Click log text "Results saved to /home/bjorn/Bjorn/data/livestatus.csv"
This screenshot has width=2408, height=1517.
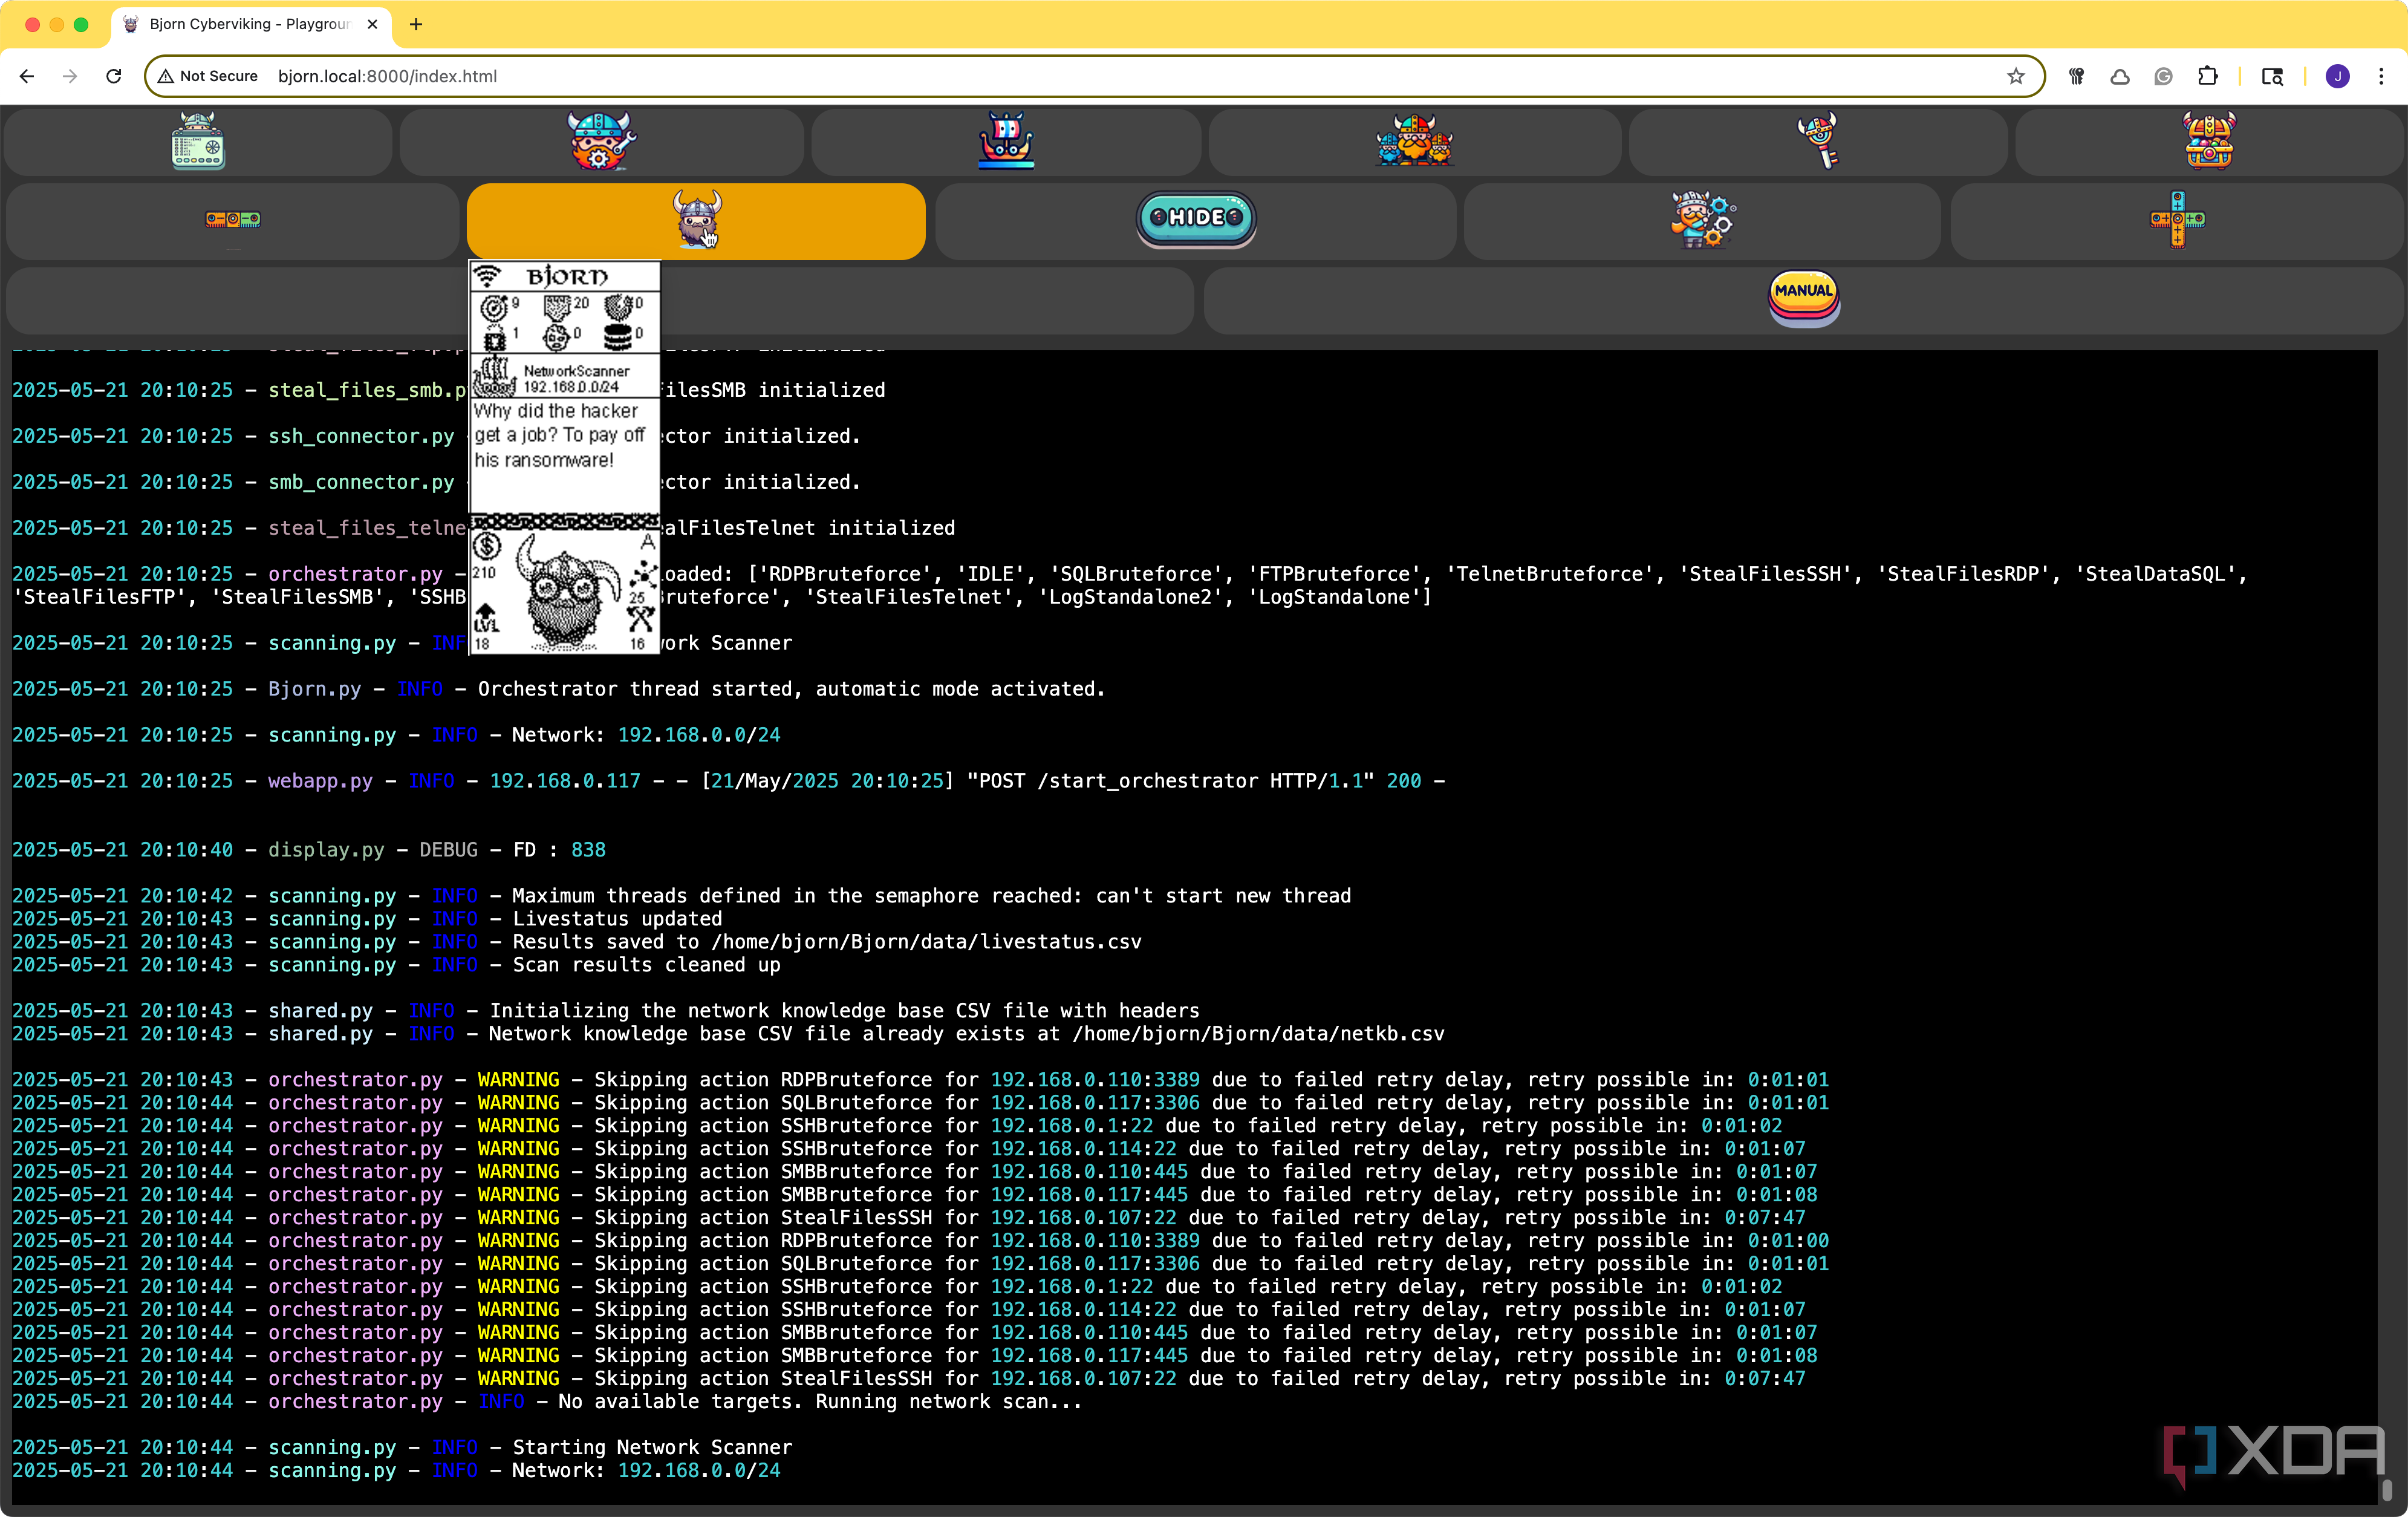(x=827, y=942)
